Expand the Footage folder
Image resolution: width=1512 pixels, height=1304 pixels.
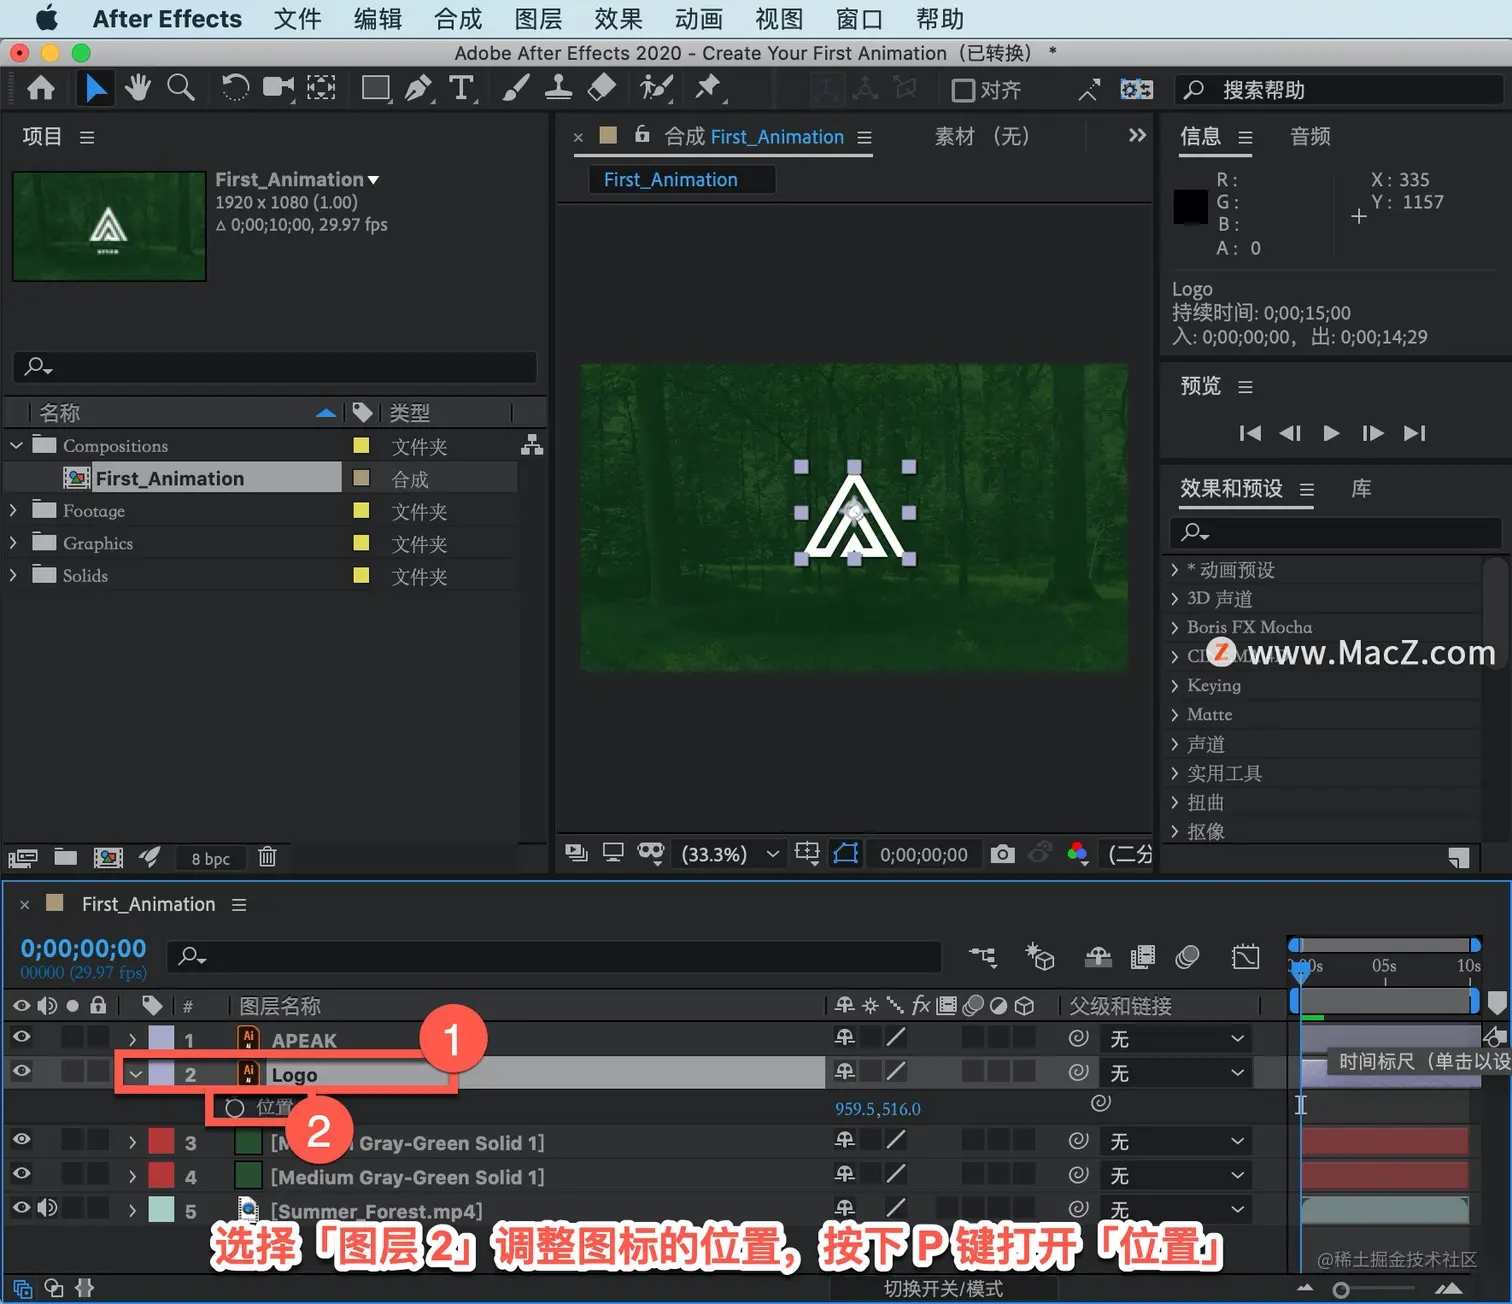[x=13, y=510]
